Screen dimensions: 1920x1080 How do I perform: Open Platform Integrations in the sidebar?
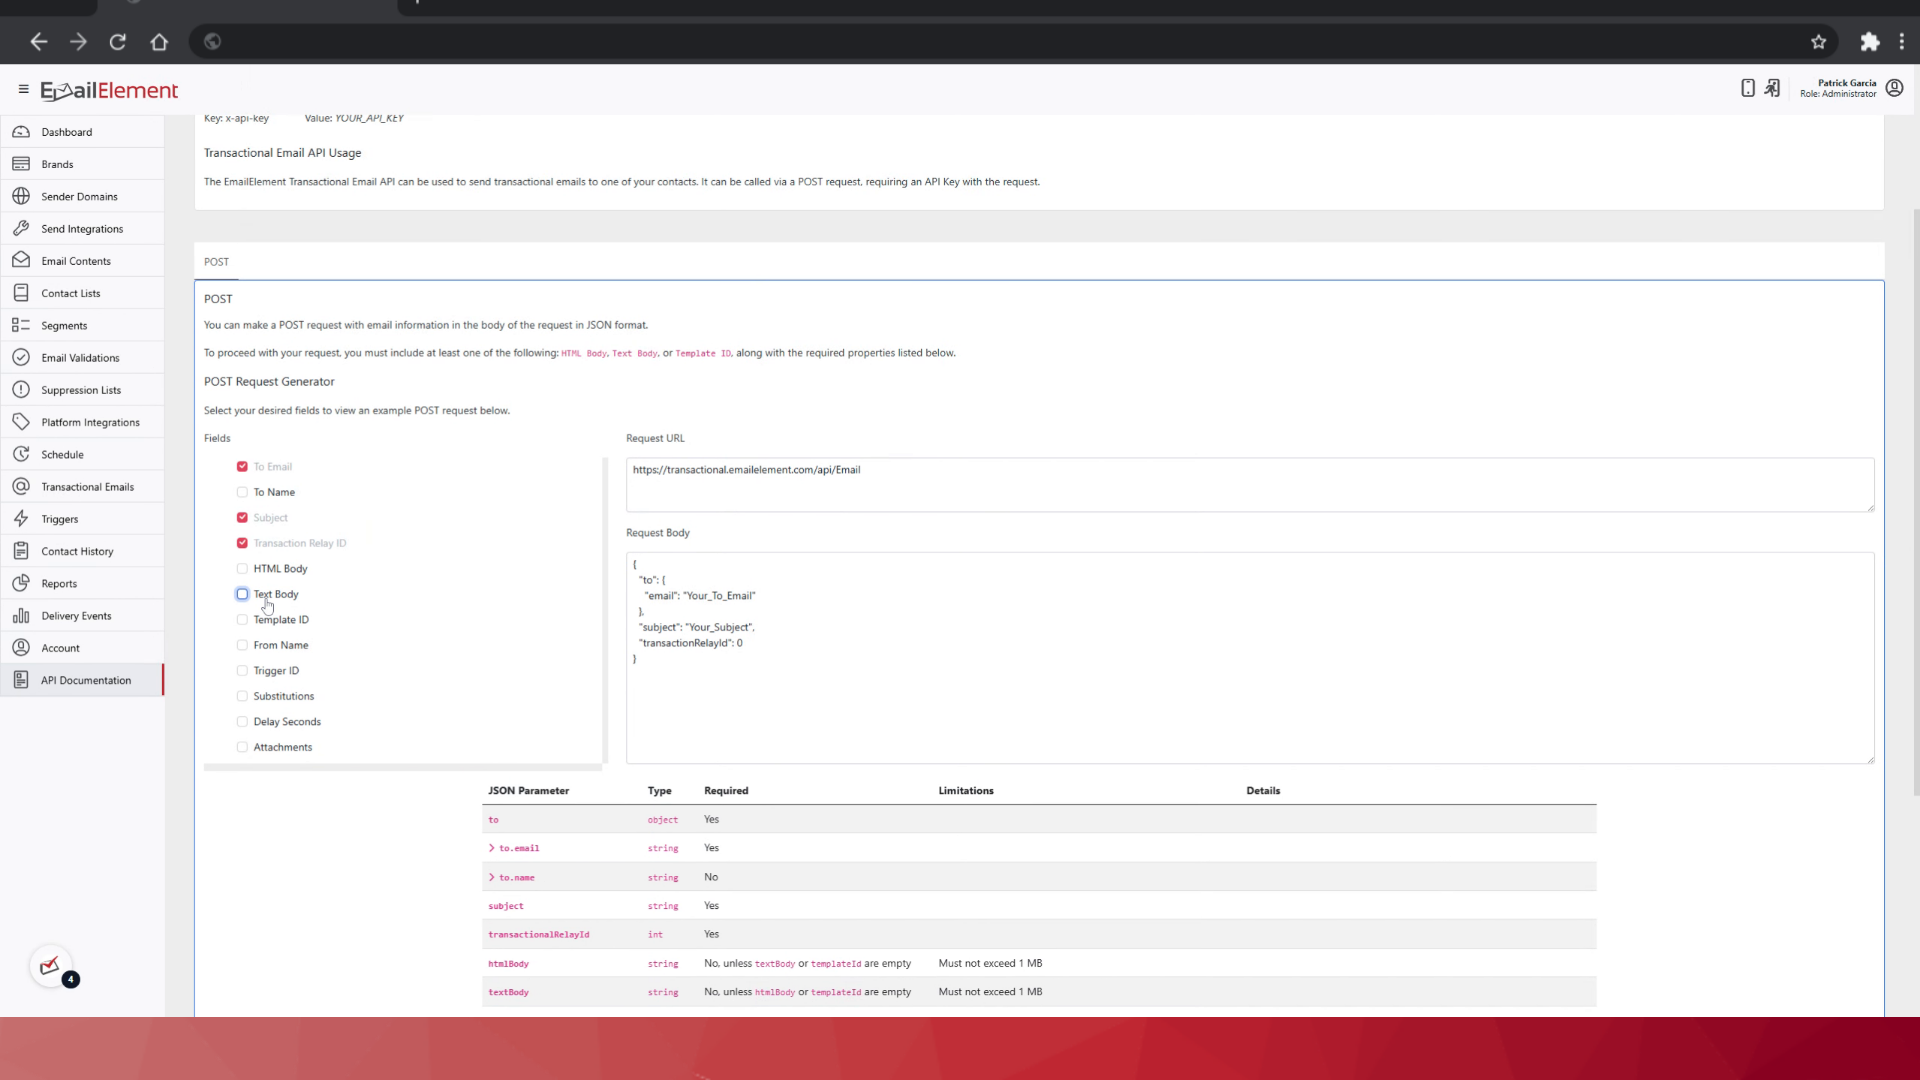coord(82,422)
